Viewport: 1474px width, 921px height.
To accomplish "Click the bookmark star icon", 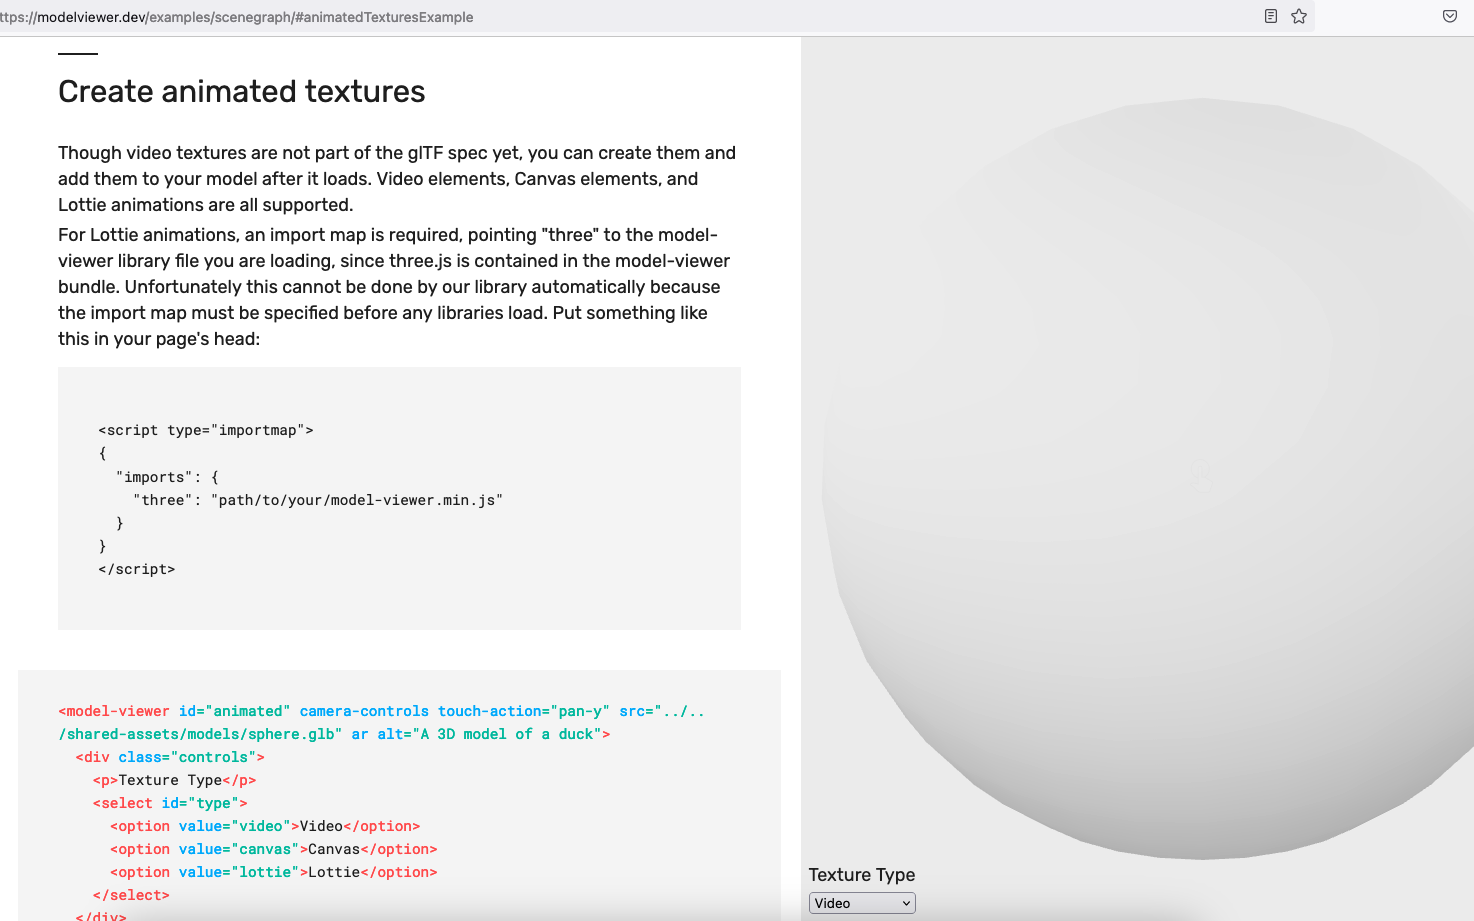I will coord(1299,16).
